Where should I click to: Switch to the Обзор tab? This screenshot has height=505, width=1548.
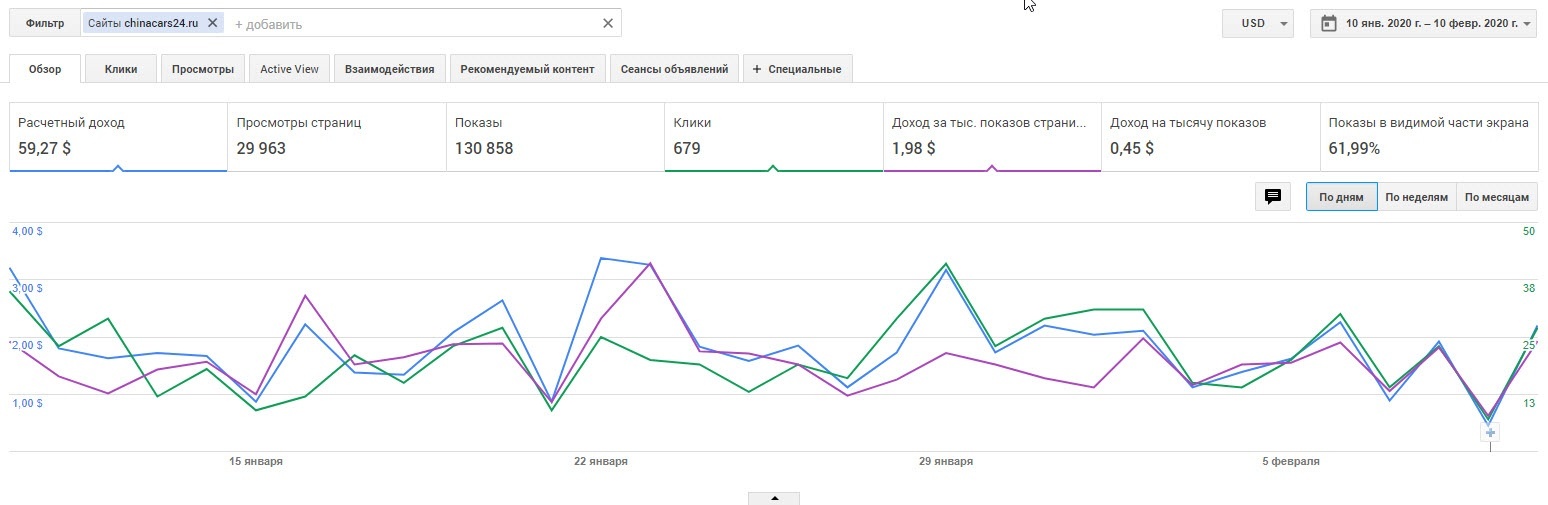[45, 69]
